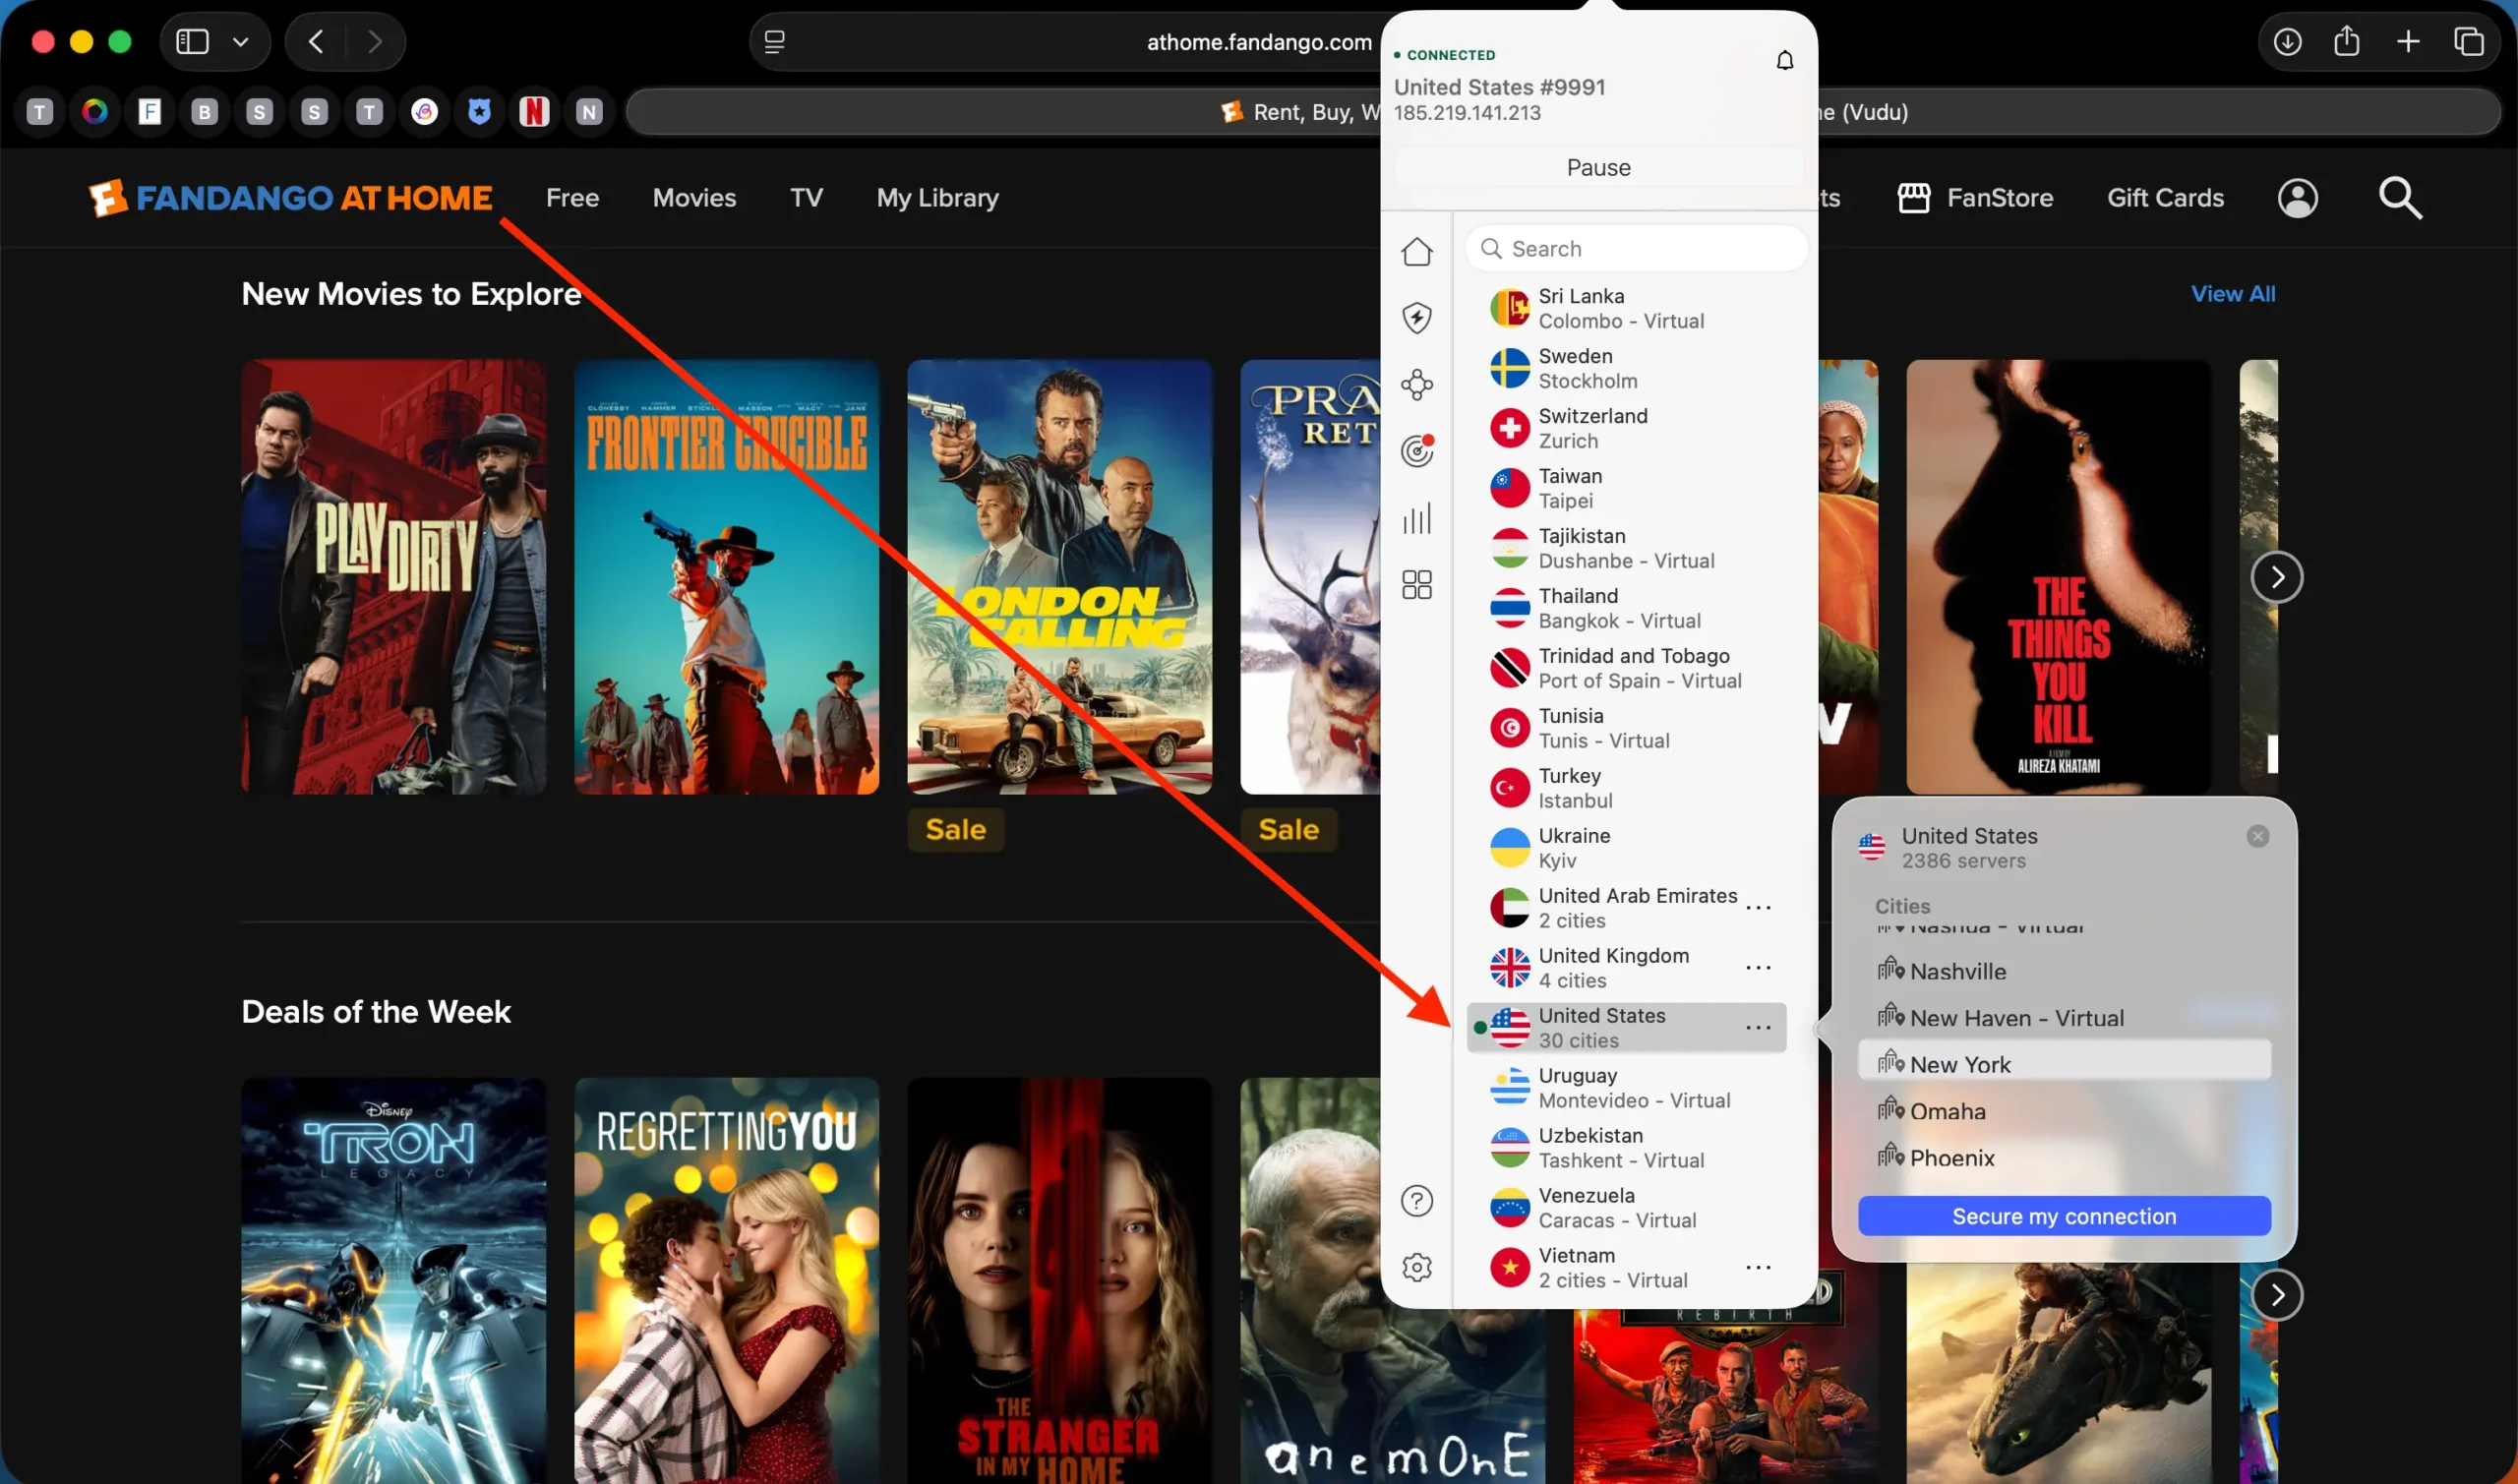Click the Pause VPN button
The height and width of the screenshot is (1484, 2518).
pos(1596,167)
